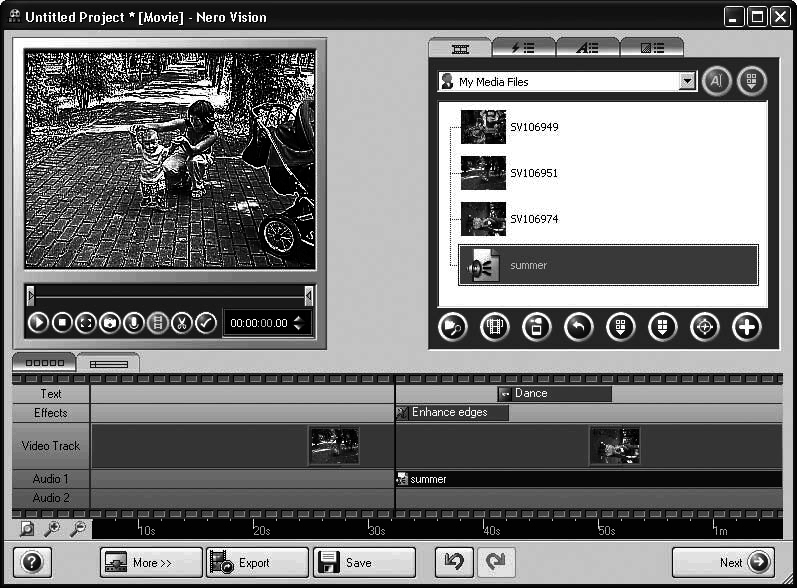Click the plus add icon in the media panel
This screenshot has height=588, width=797.
[x=746, y=327]
